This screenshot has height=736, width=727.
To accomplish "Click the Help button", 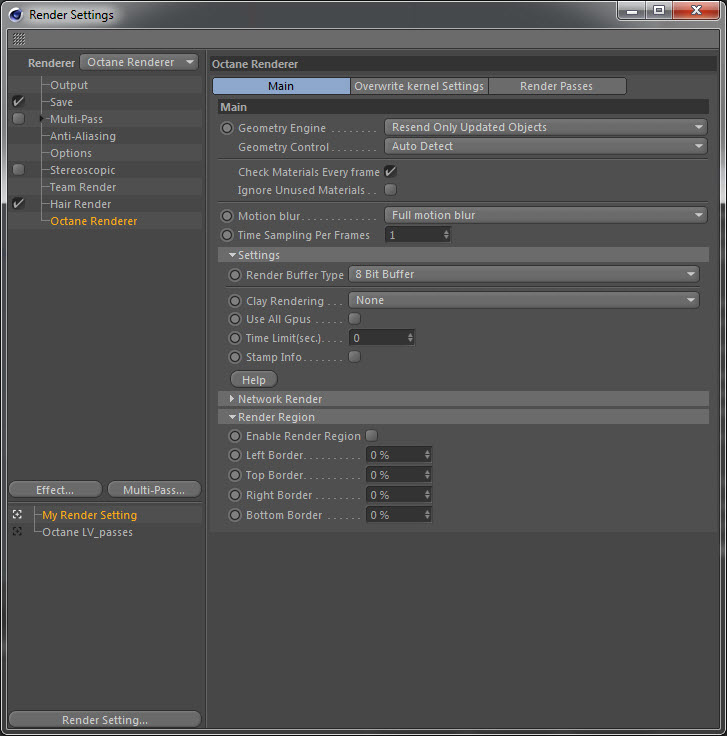I will (x=254, y=379).
